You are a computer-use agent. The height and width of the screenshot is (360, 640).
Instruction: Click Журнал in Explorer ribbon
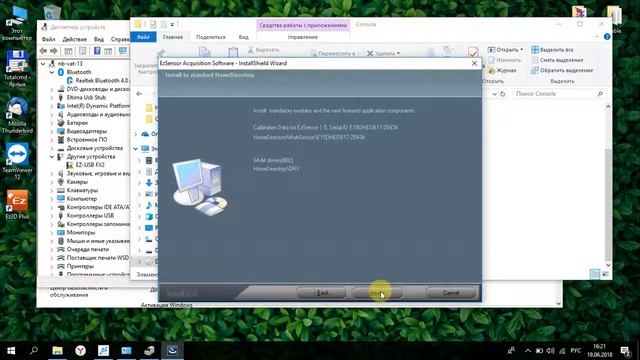[502, 70]
